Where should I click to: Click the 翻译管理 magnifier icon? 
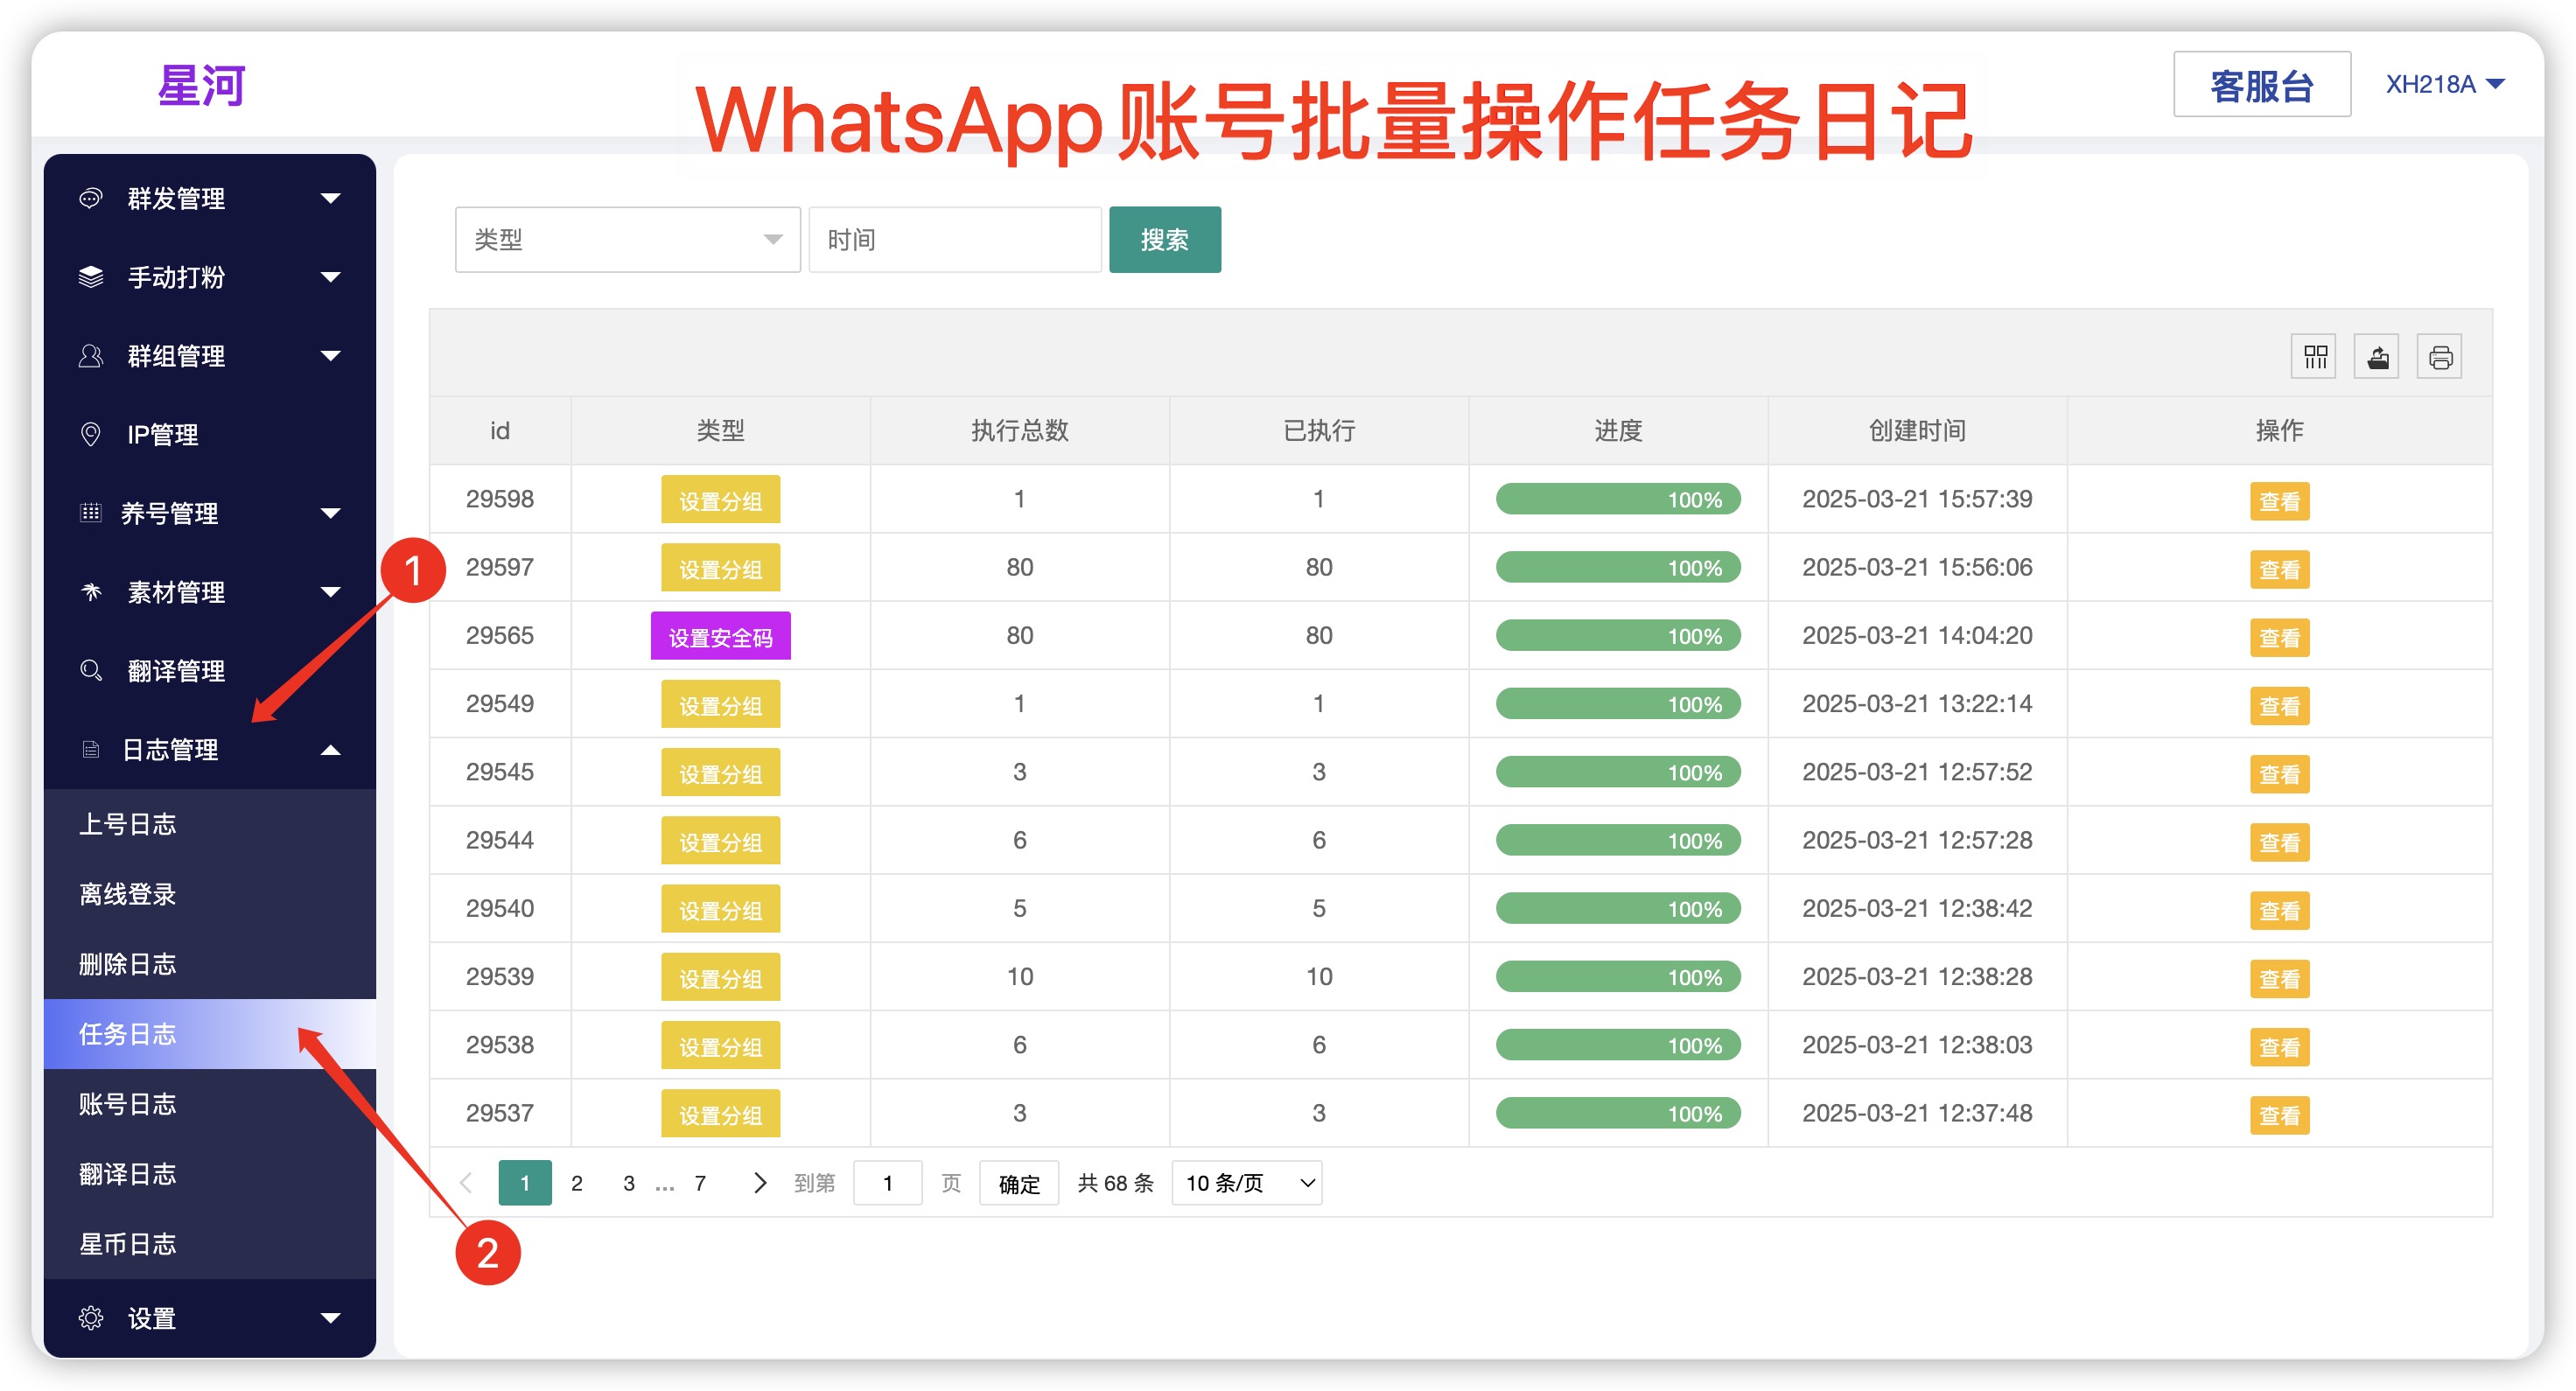click(91, 670)
